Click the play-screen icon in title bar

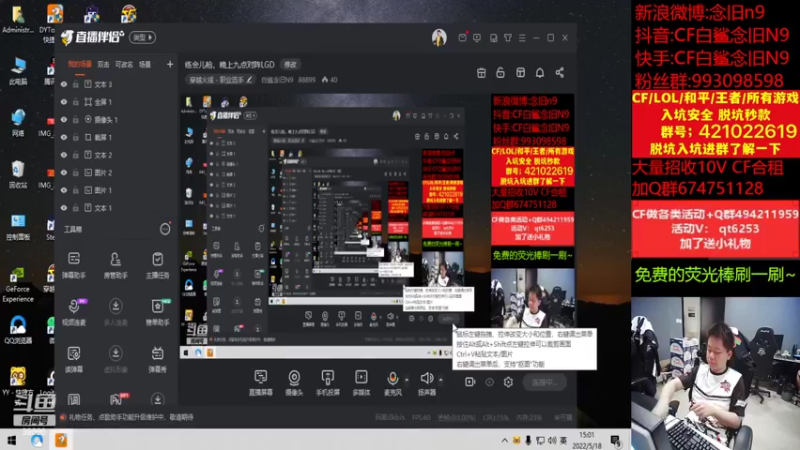(477, 38)
